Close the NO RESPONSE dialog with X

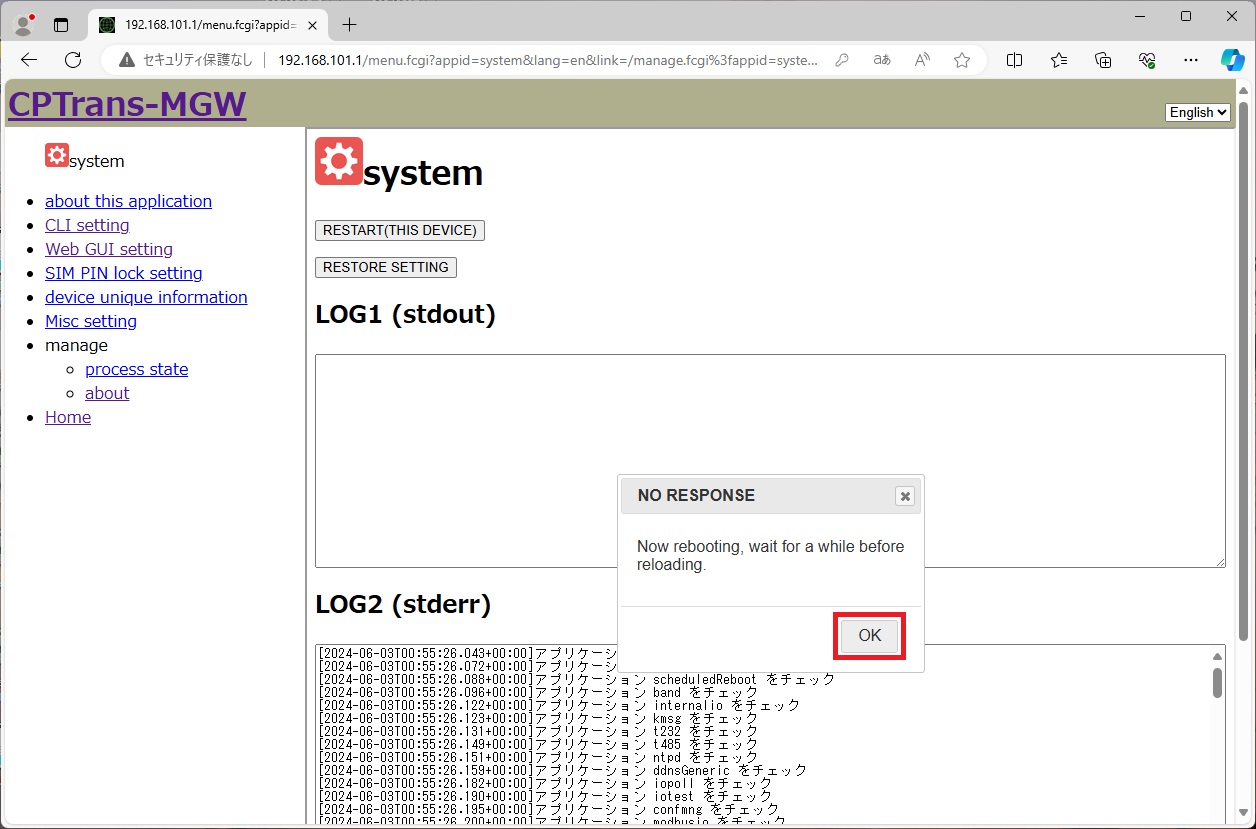pyautogui.click(x=904, y=496)
